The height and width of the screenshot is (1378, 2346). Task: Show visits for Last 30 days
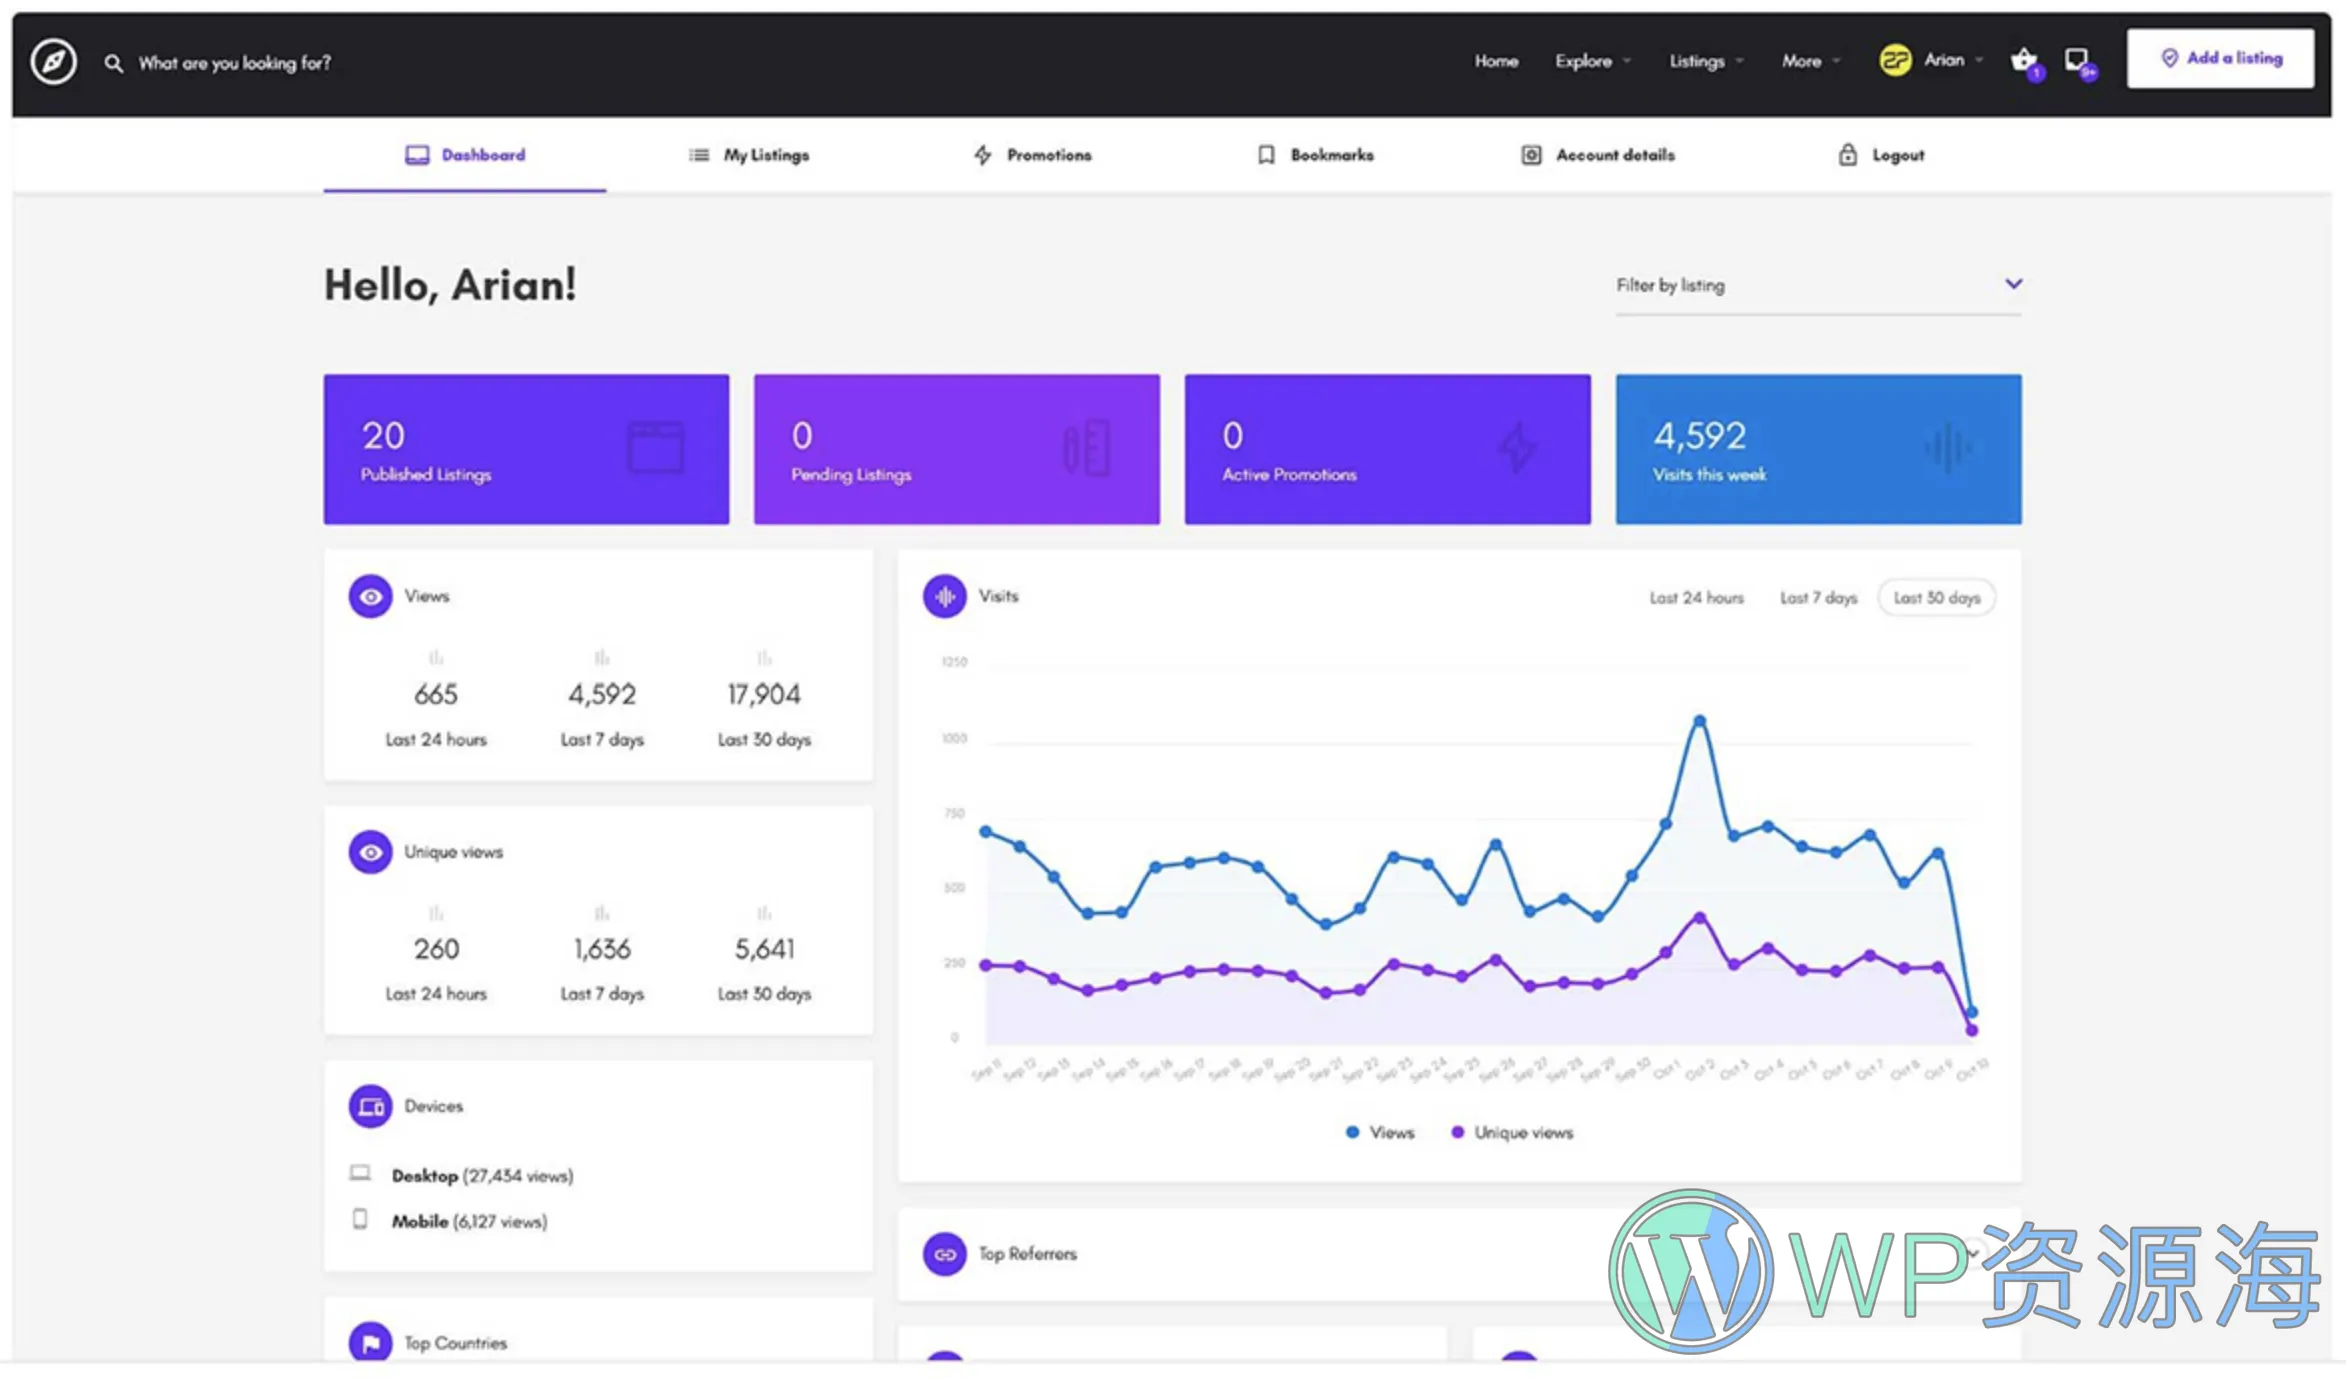coord(1936,598)
